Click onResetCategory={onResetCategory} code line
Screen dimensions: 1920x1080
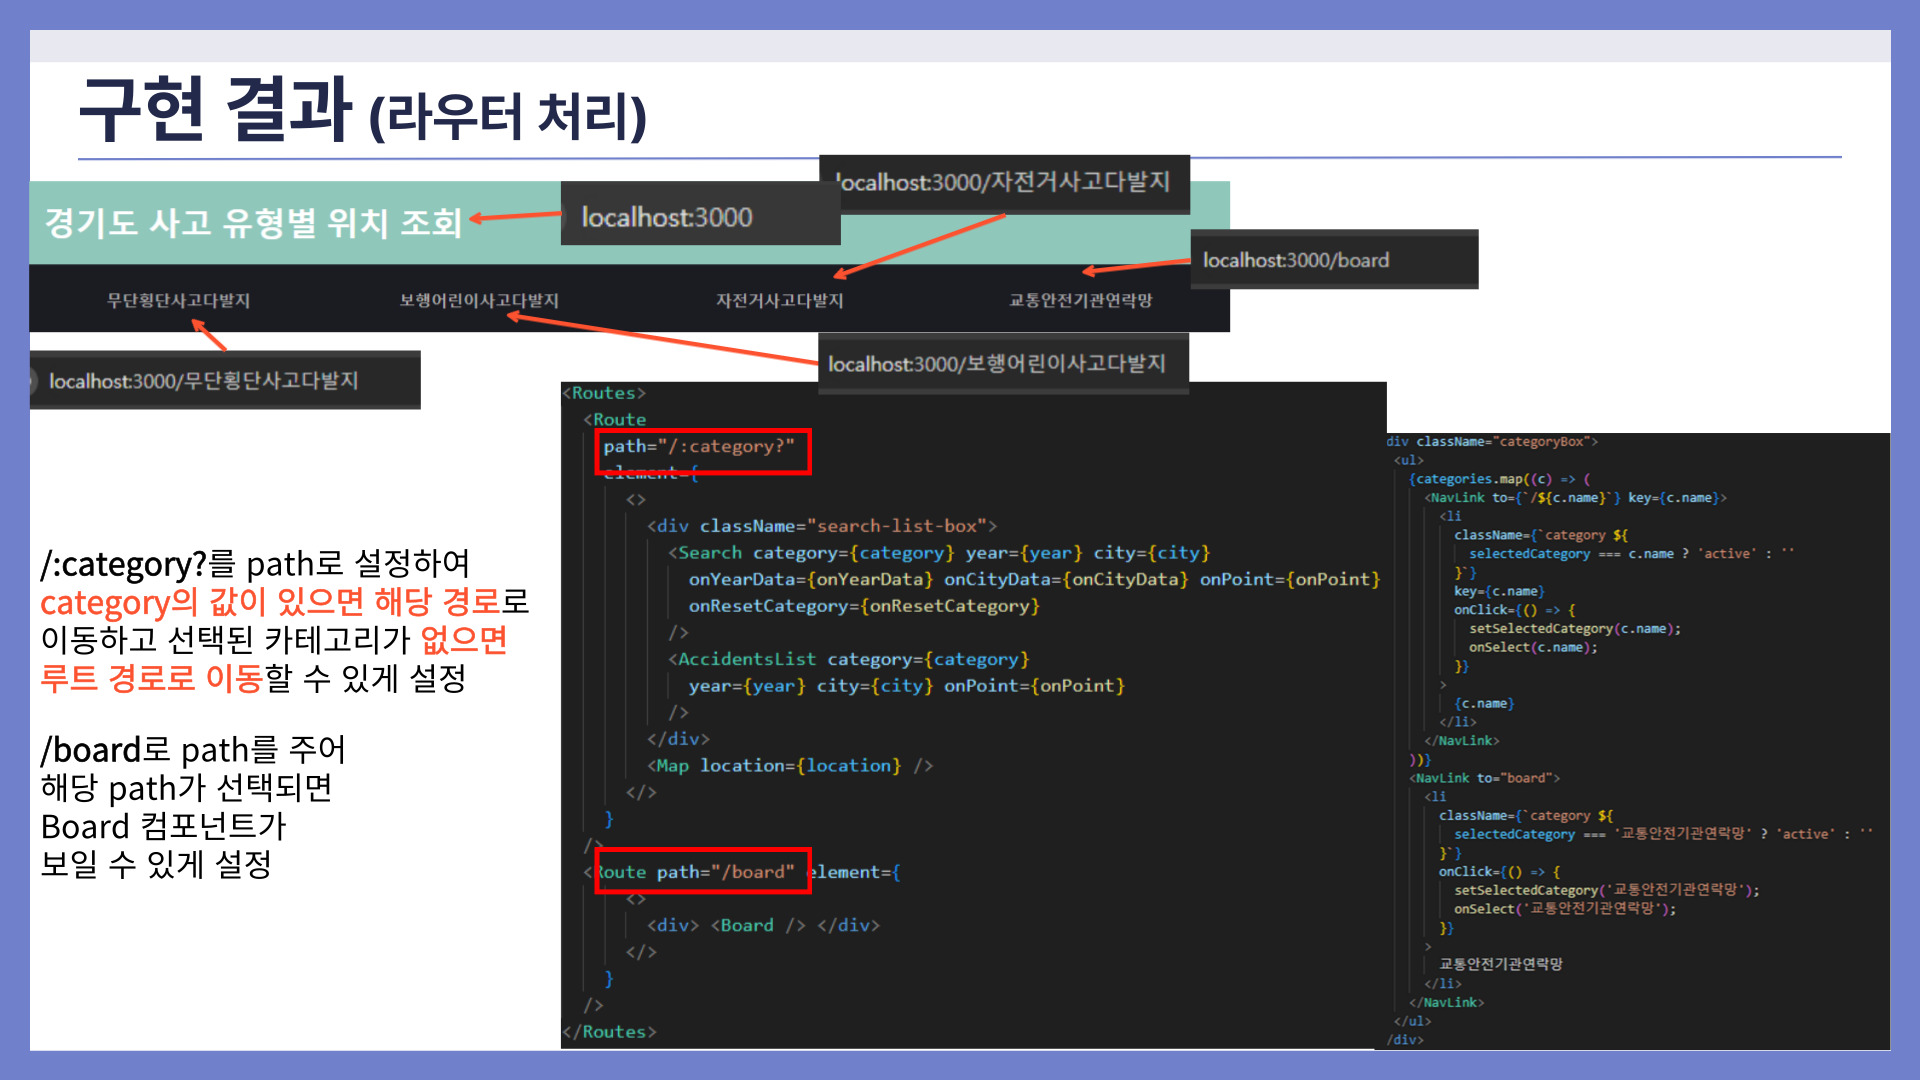pos(864,606)
